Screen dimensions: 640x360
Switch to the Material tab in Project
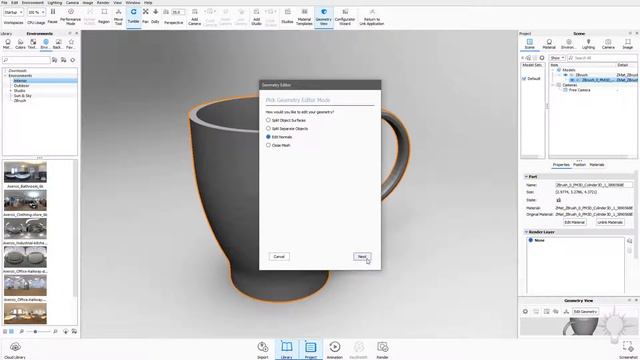click(x=549, y=44)
